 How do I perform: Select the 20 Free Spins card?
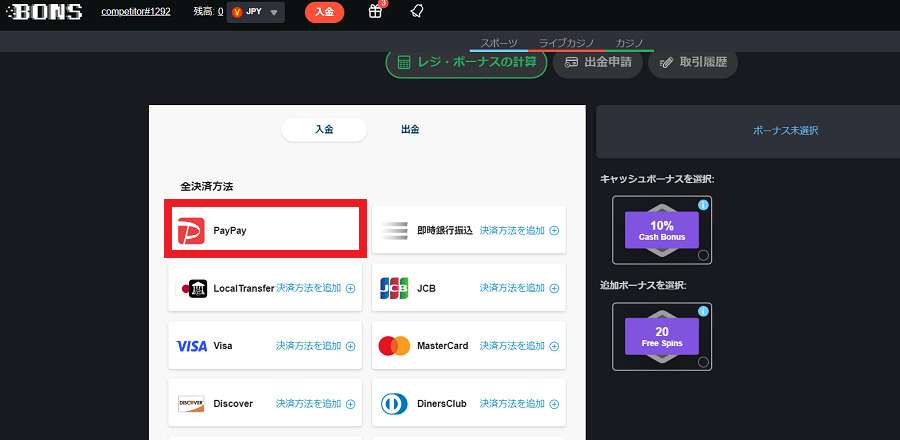point(662,337)
